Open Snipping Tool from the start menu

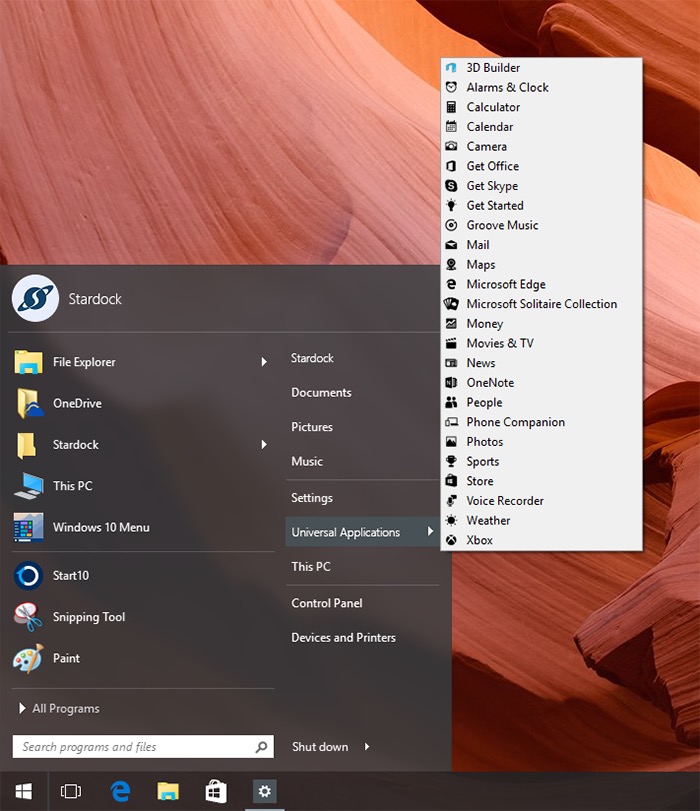pos(88,617)
